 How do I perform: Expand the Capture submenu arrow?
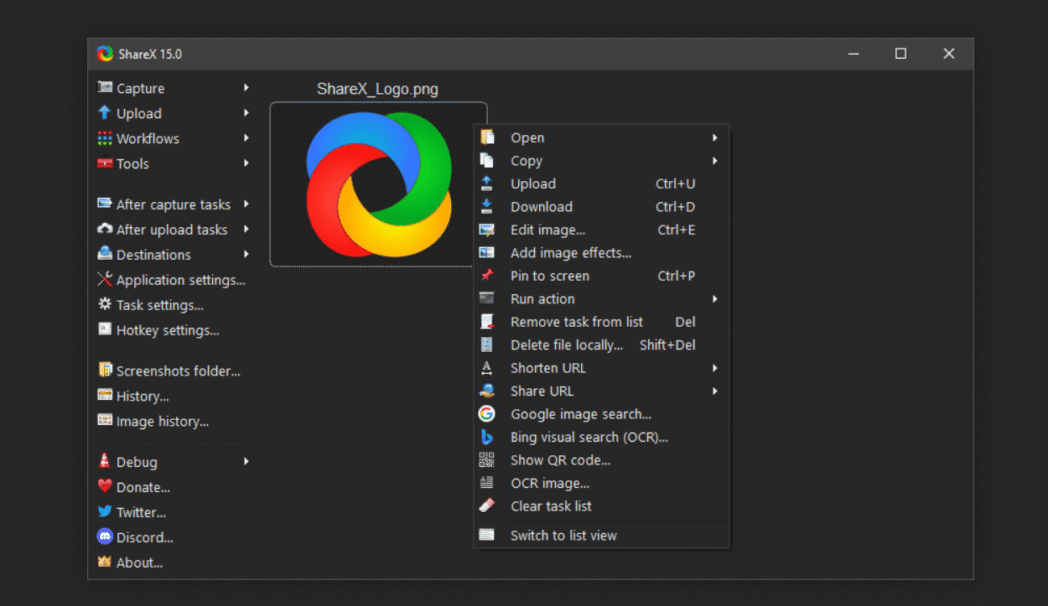pyautogui.click(x=246, y=88)
